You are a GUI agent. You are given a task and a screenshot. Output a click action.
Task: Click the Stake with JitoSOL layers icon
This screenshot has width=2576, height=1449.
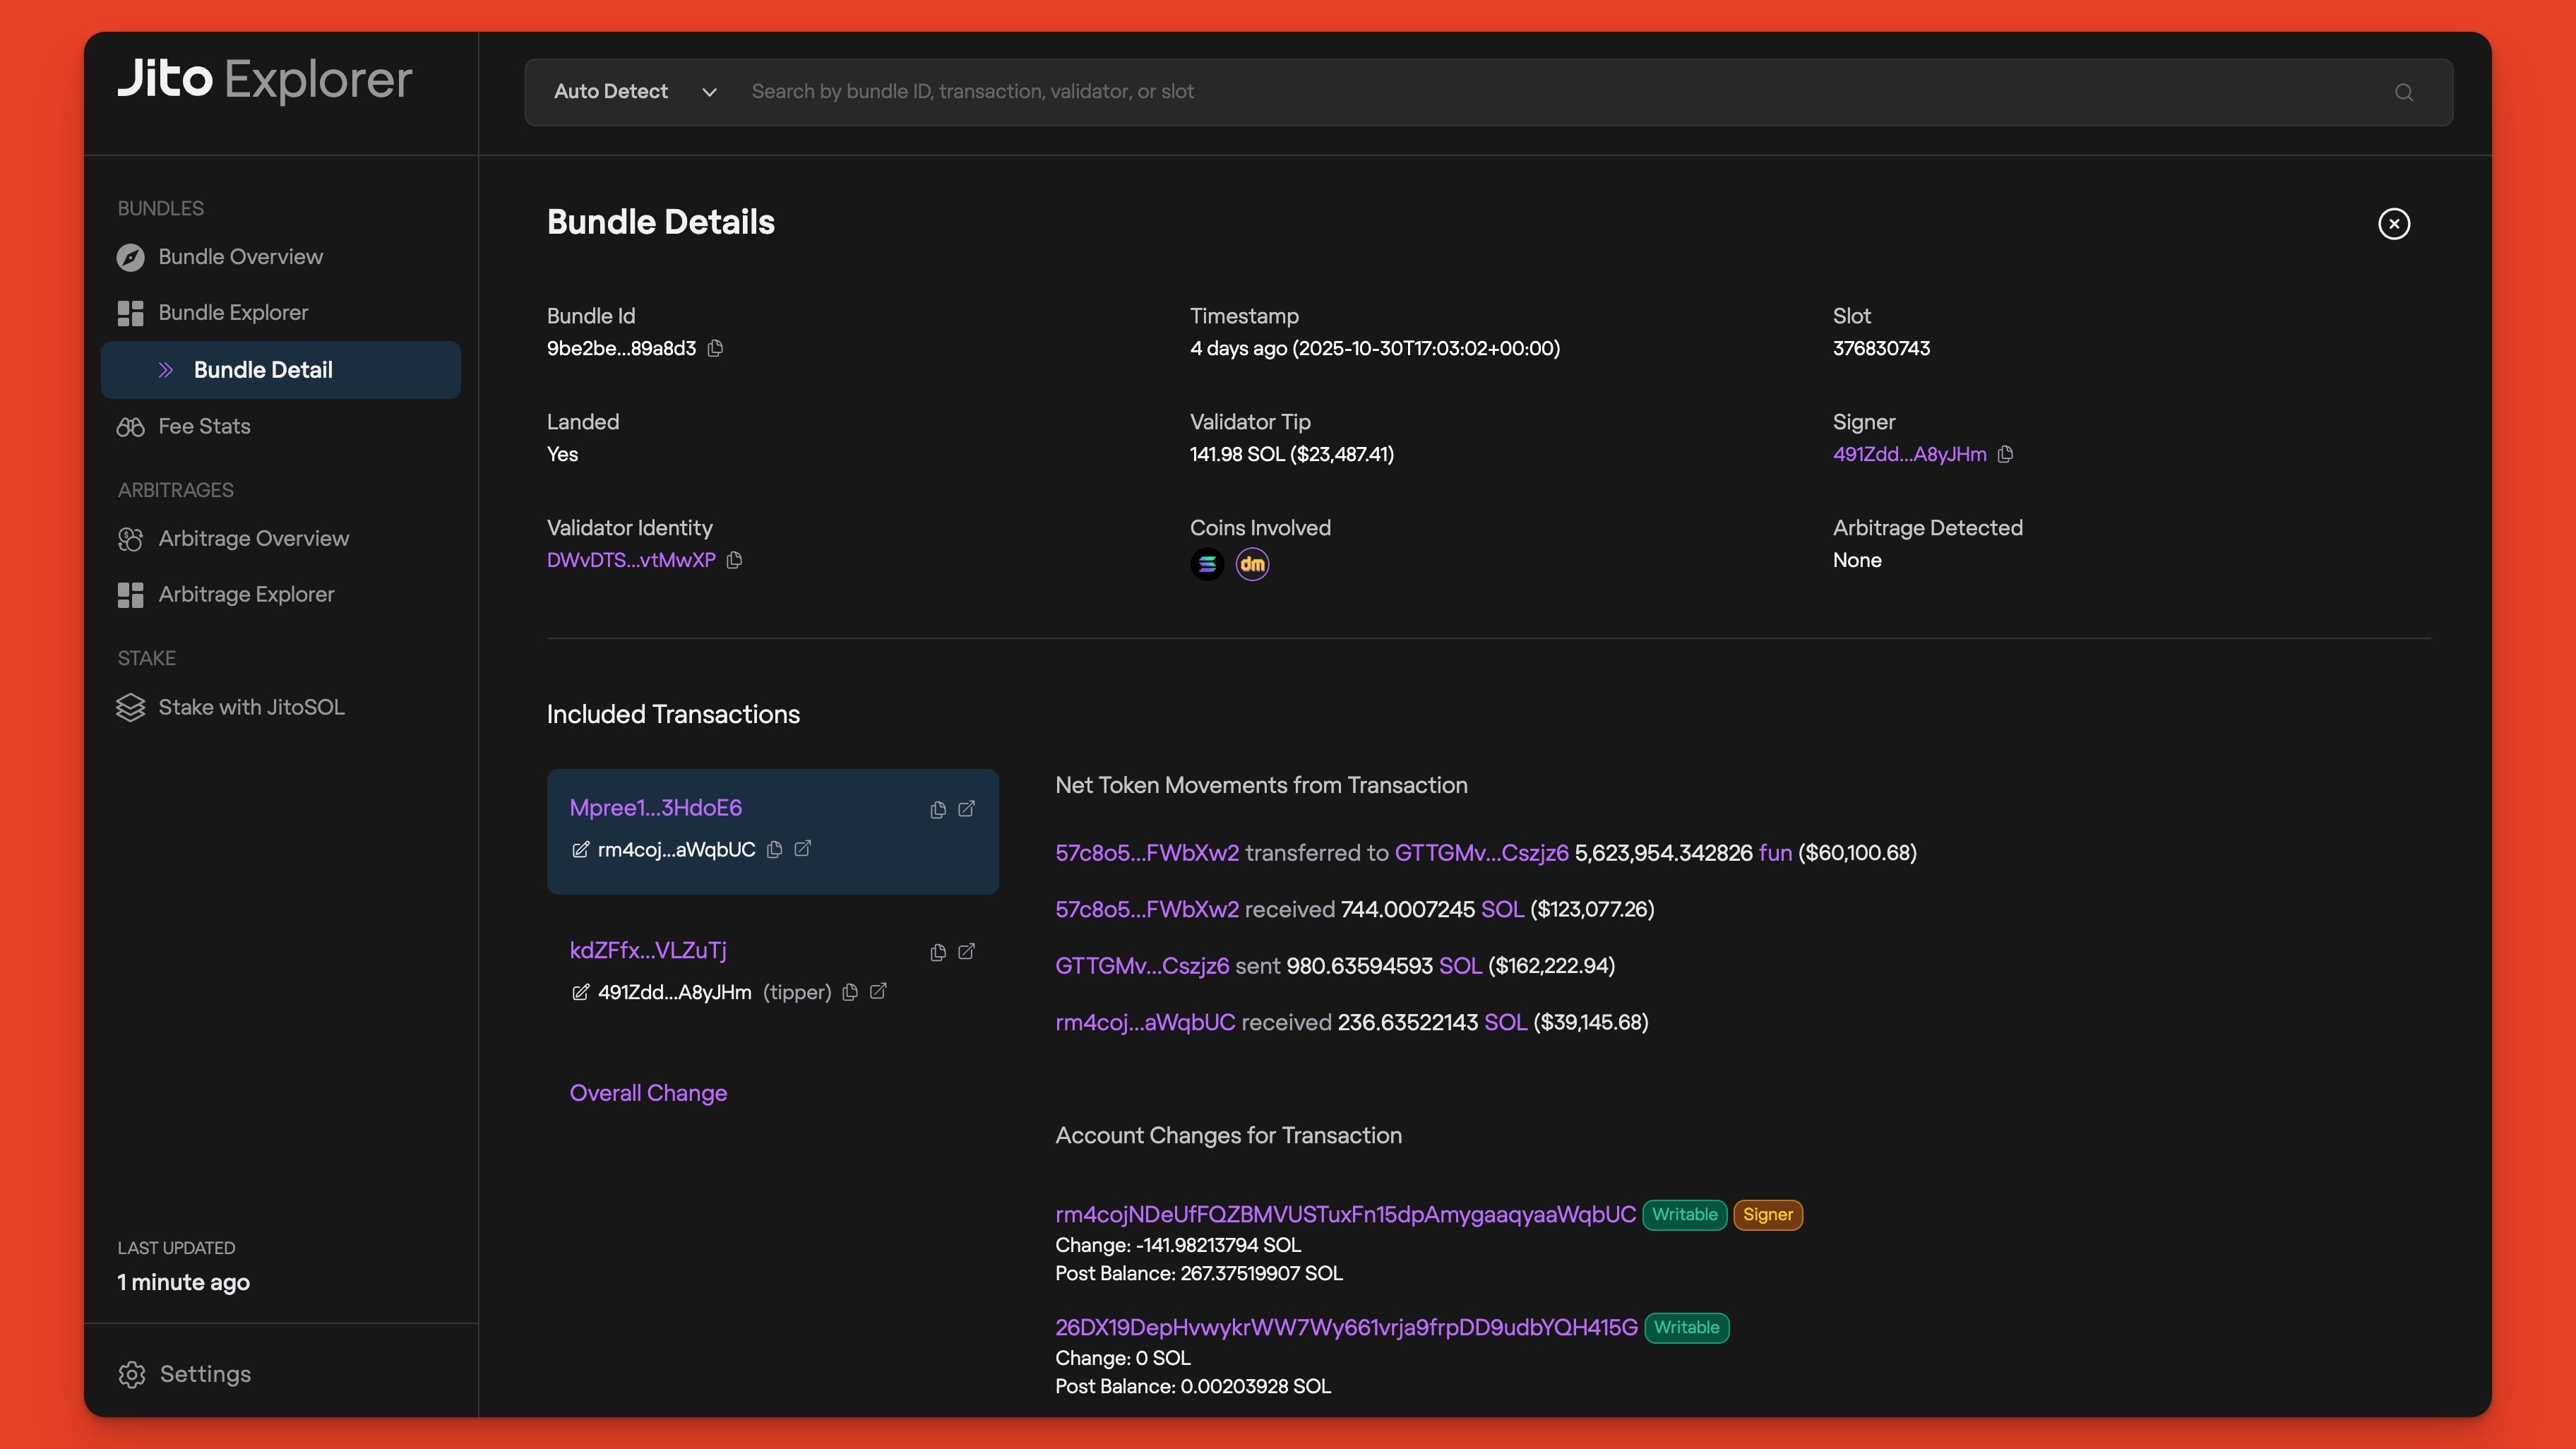(x=131, y=707)
